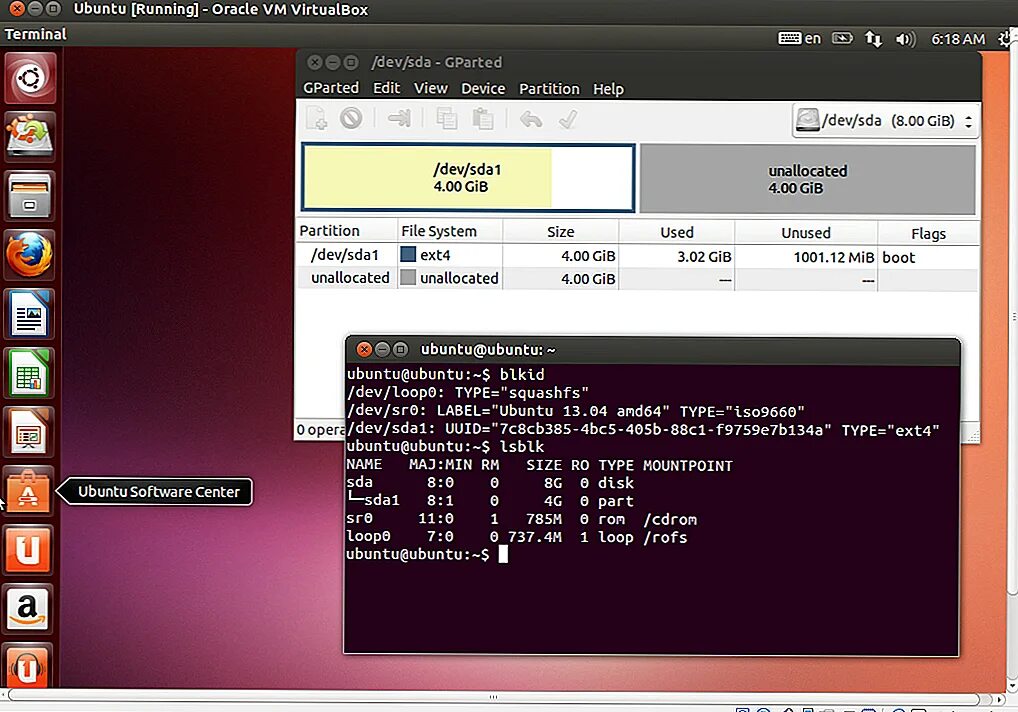Click the sda1 line in lsblk output

point(491,501)
